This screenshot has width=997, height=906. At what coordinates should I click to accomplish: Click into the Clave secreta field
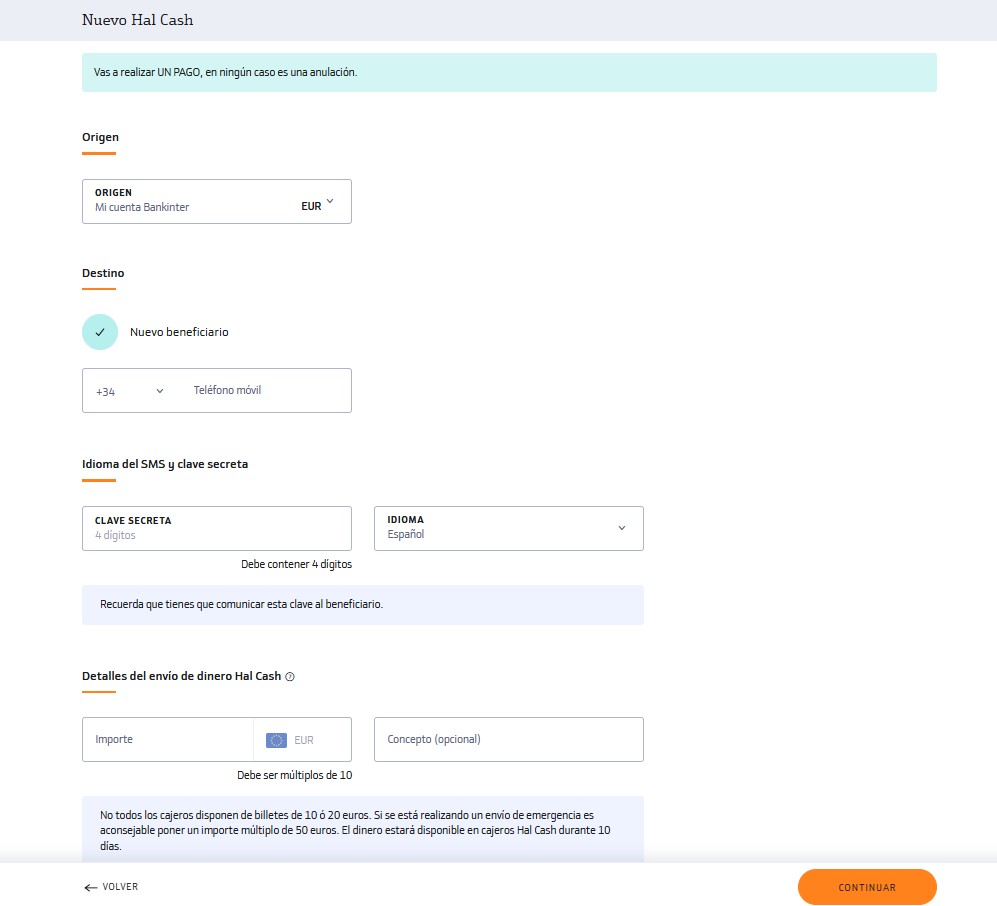point(217,528)
